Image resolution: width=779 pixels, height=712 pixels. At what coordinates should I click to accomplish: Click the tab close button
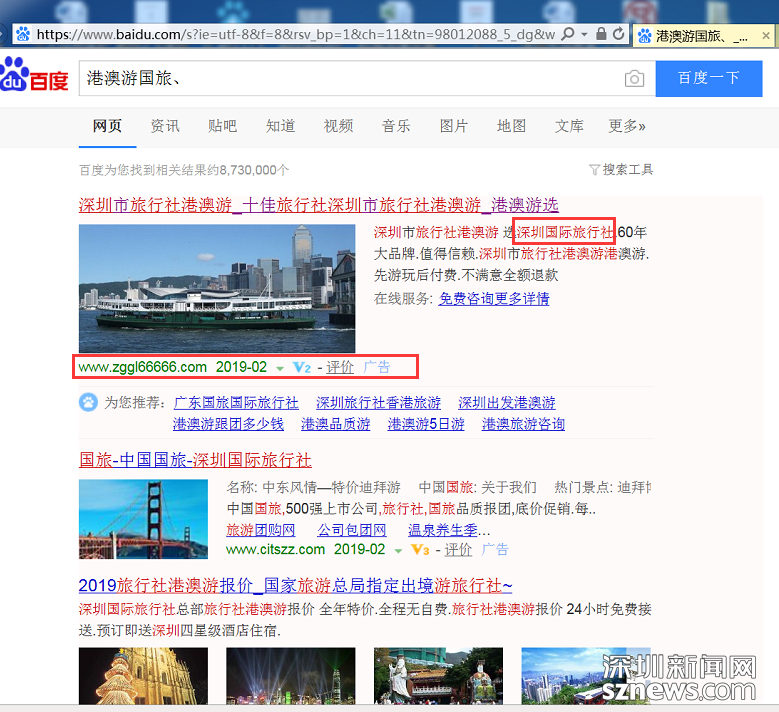click(x=767, y=35)
